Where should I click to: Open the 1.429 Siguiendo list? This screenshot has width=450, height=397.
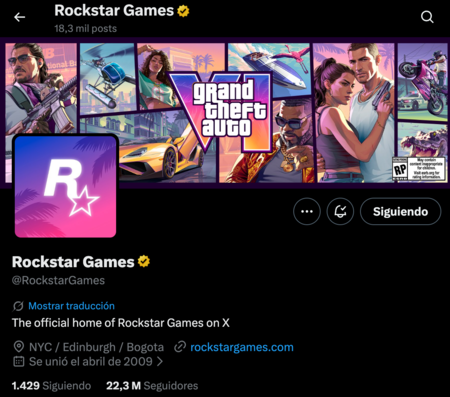(51, 386)
